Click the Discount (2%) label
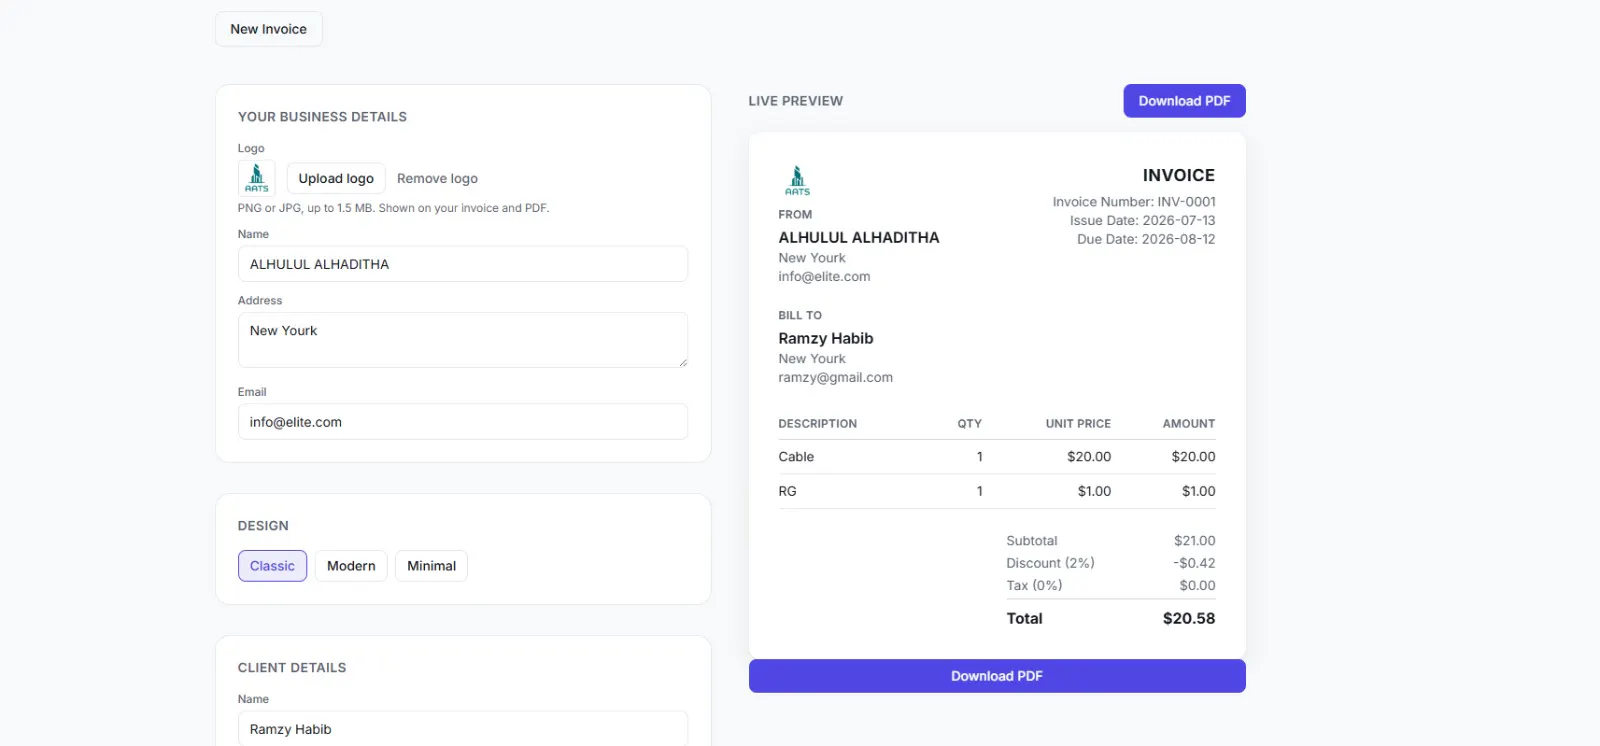1600x746 pixels. click(1050, 563)
